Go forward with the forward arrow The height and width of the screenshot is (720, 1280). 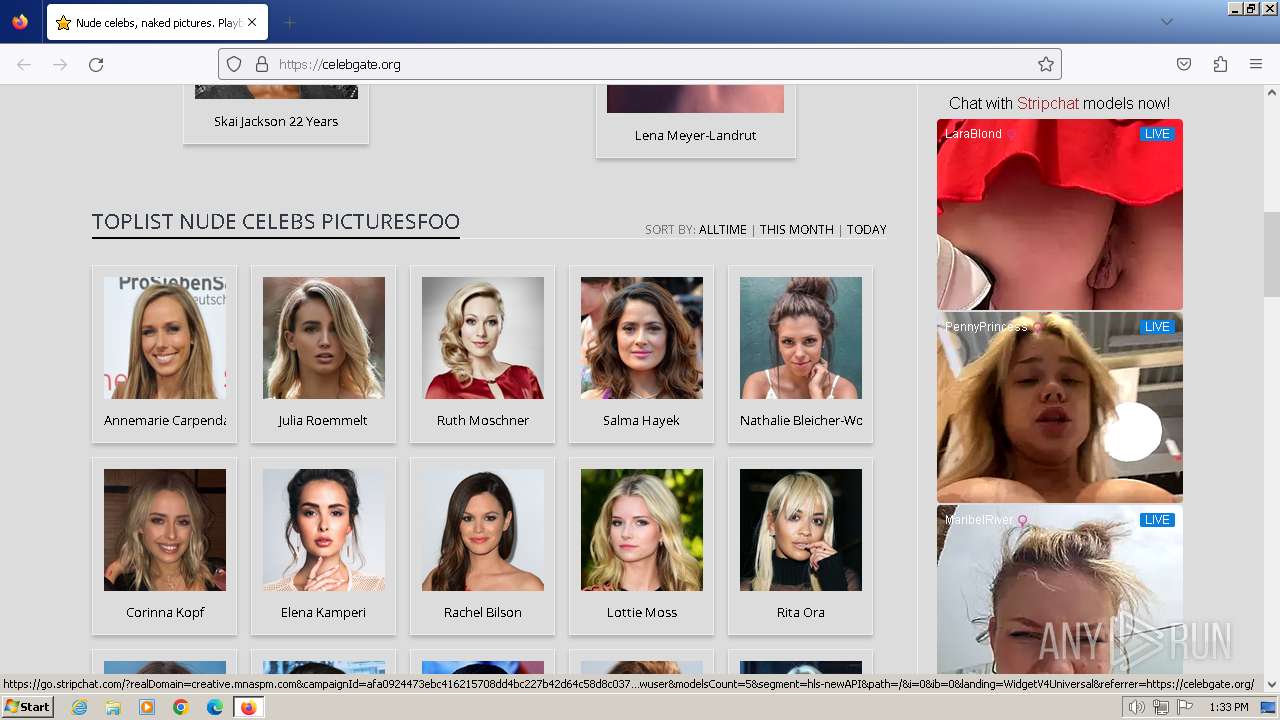(x=60, y=64)
